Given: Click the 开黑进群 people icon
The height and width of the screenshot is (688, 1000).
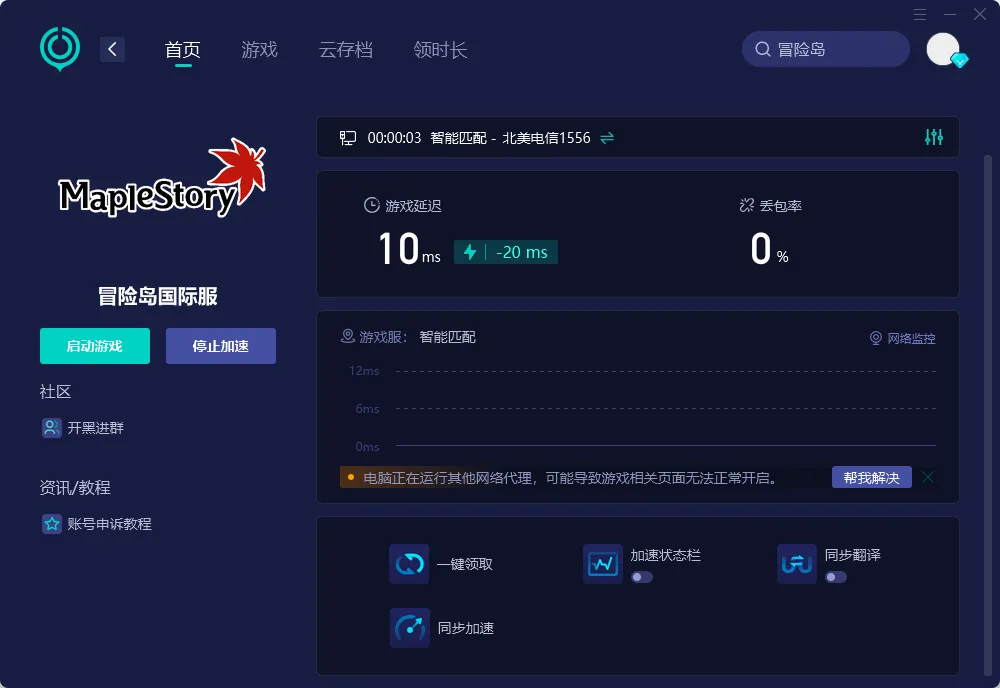Looking at the screenshot, I should pyautogui.click(x=52, y=428).
